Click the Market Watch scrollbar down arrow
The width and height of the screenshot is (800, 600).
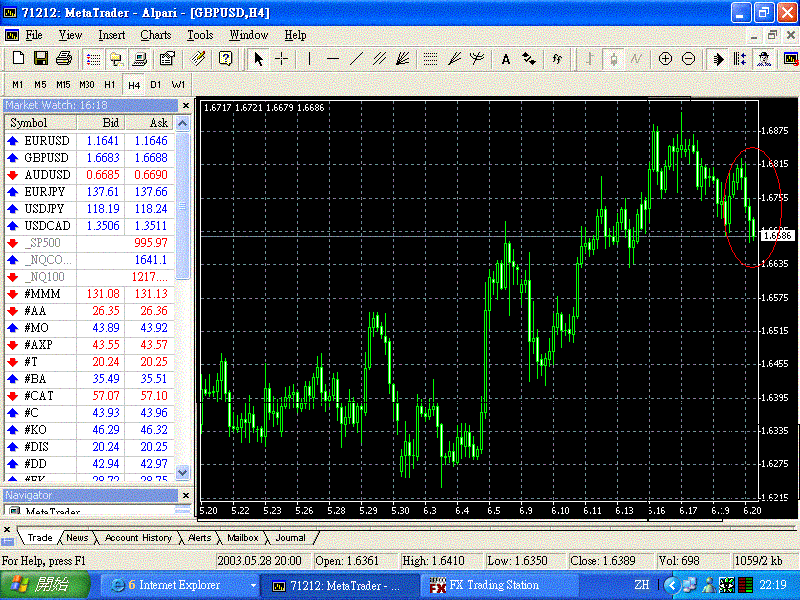point(183,472)
